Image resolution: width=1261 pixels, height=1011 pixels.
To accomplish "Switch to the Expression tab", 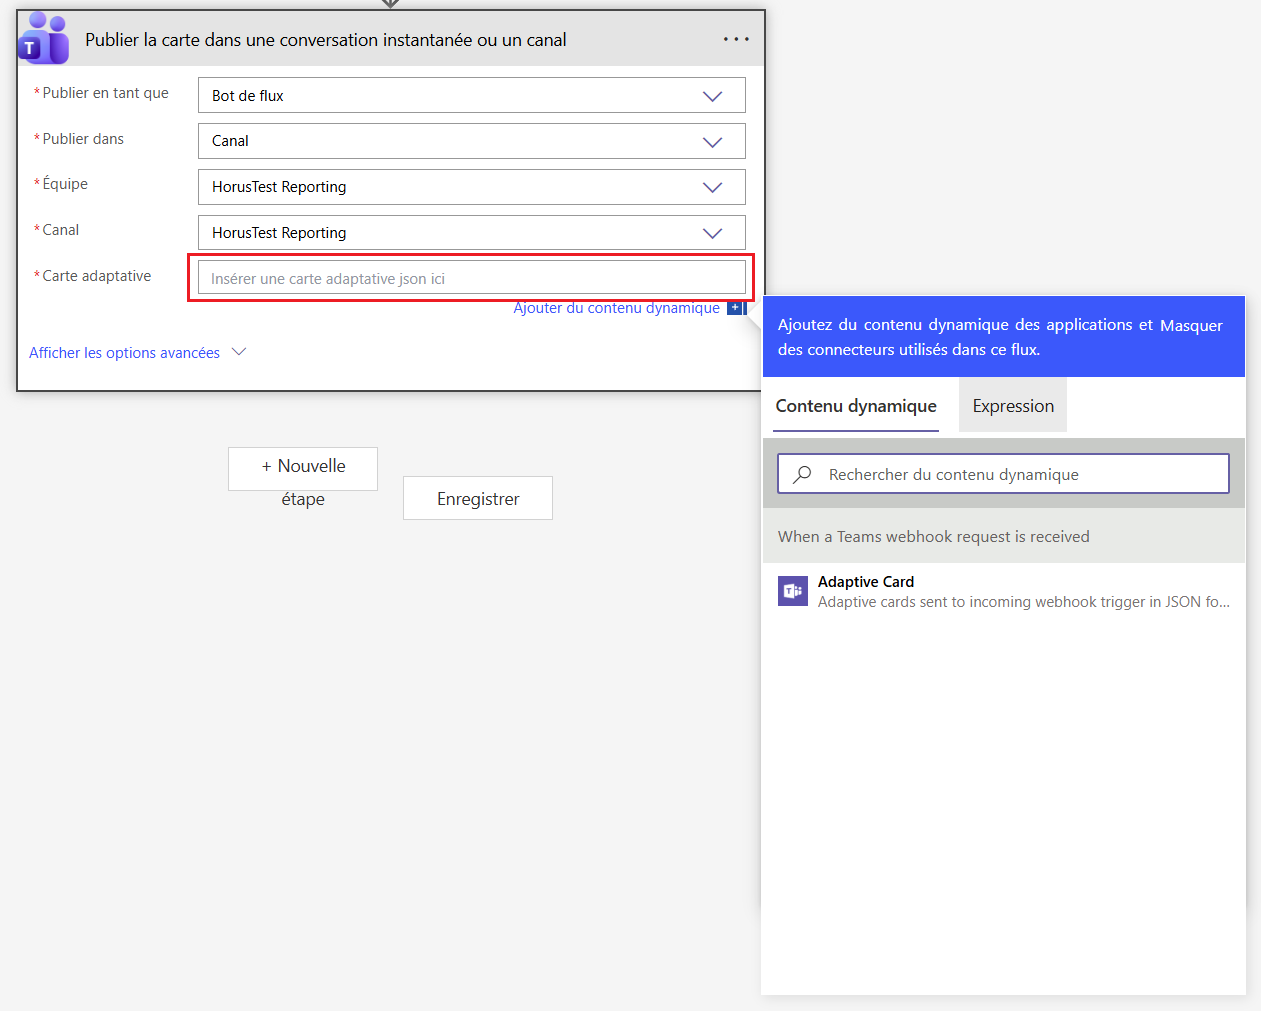I will tap(1013, 406).
